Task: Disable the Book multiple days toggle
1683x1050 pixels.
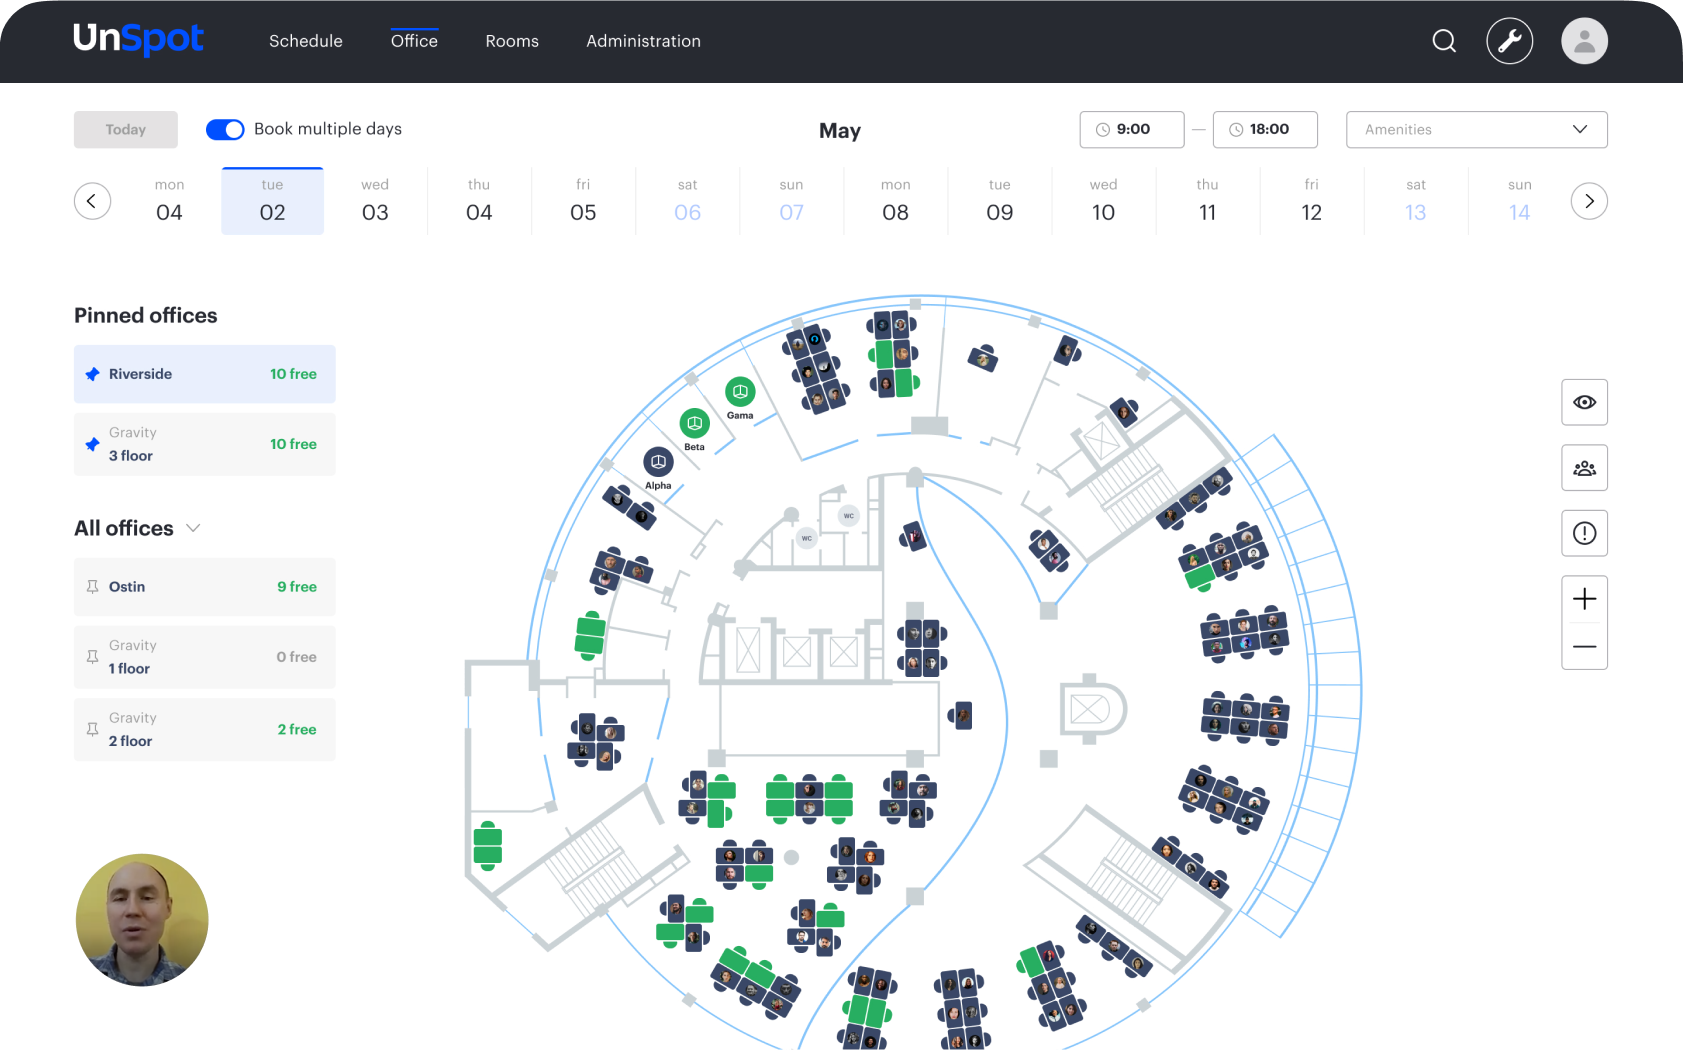Action: coord(225,130)
